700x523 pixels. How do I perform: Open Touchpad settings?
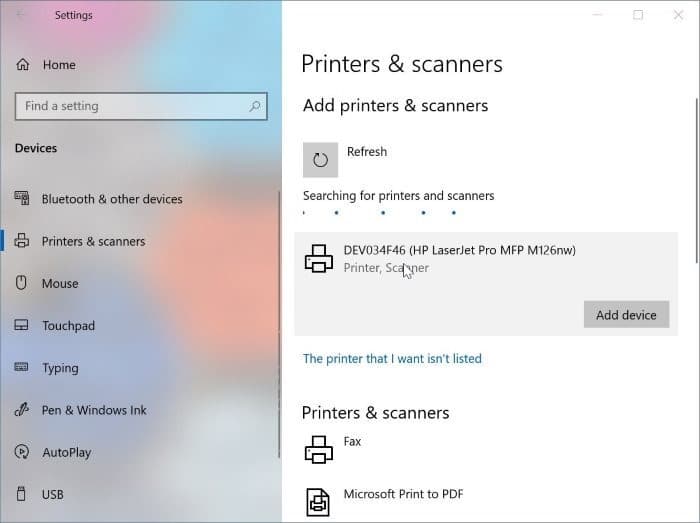[x=68, y=326]
